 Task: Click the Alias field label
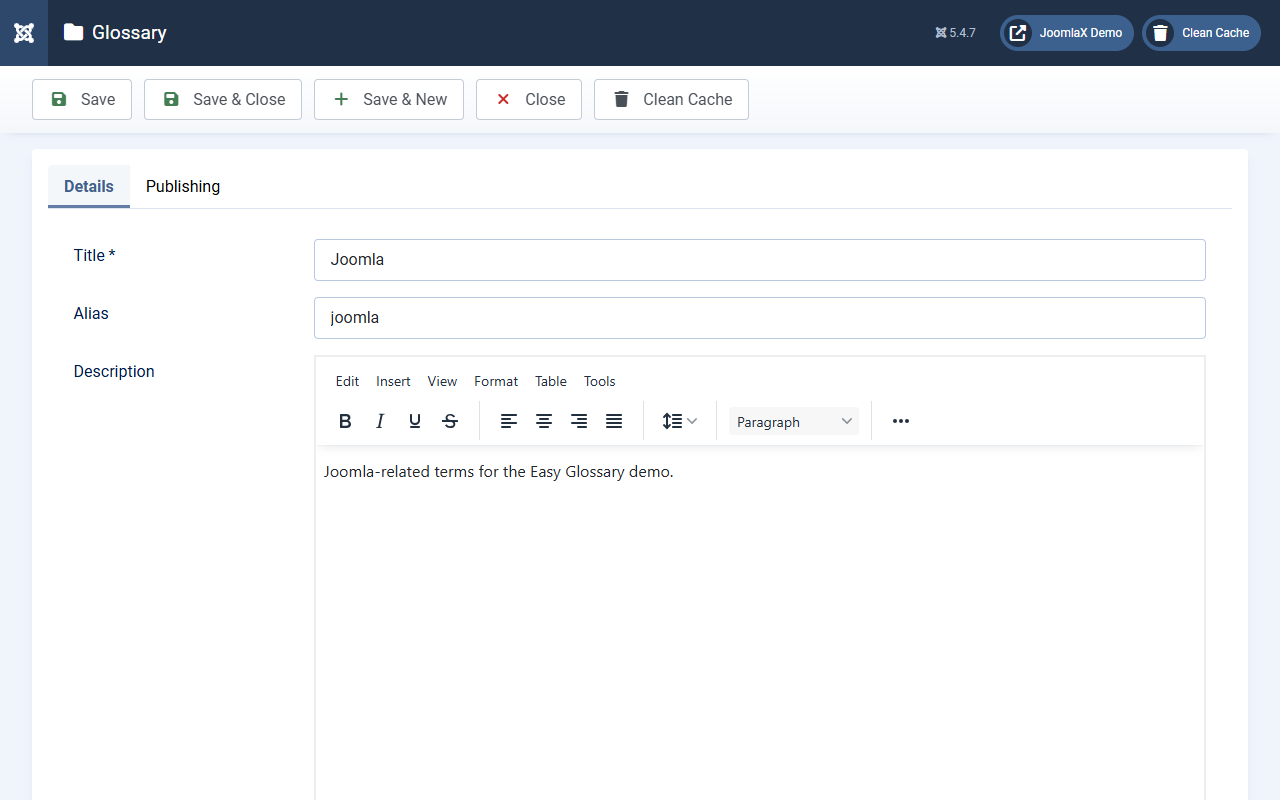[x=91, y=313]
